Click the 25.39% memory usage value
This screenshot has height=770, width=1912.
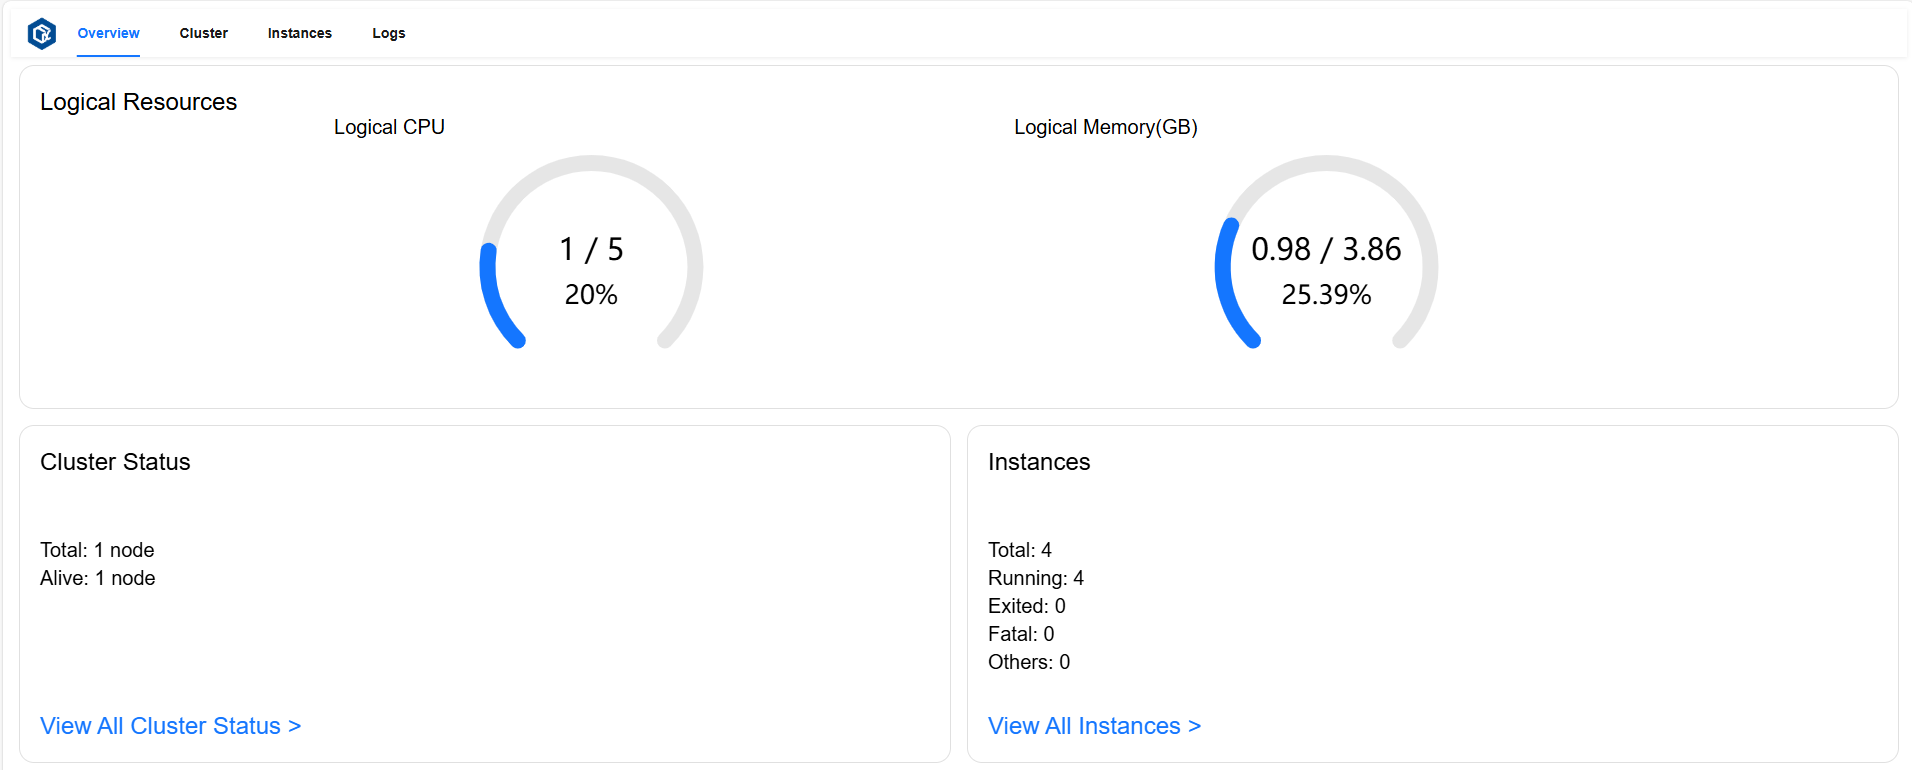pyautogui.click(x=1326, y=295)
